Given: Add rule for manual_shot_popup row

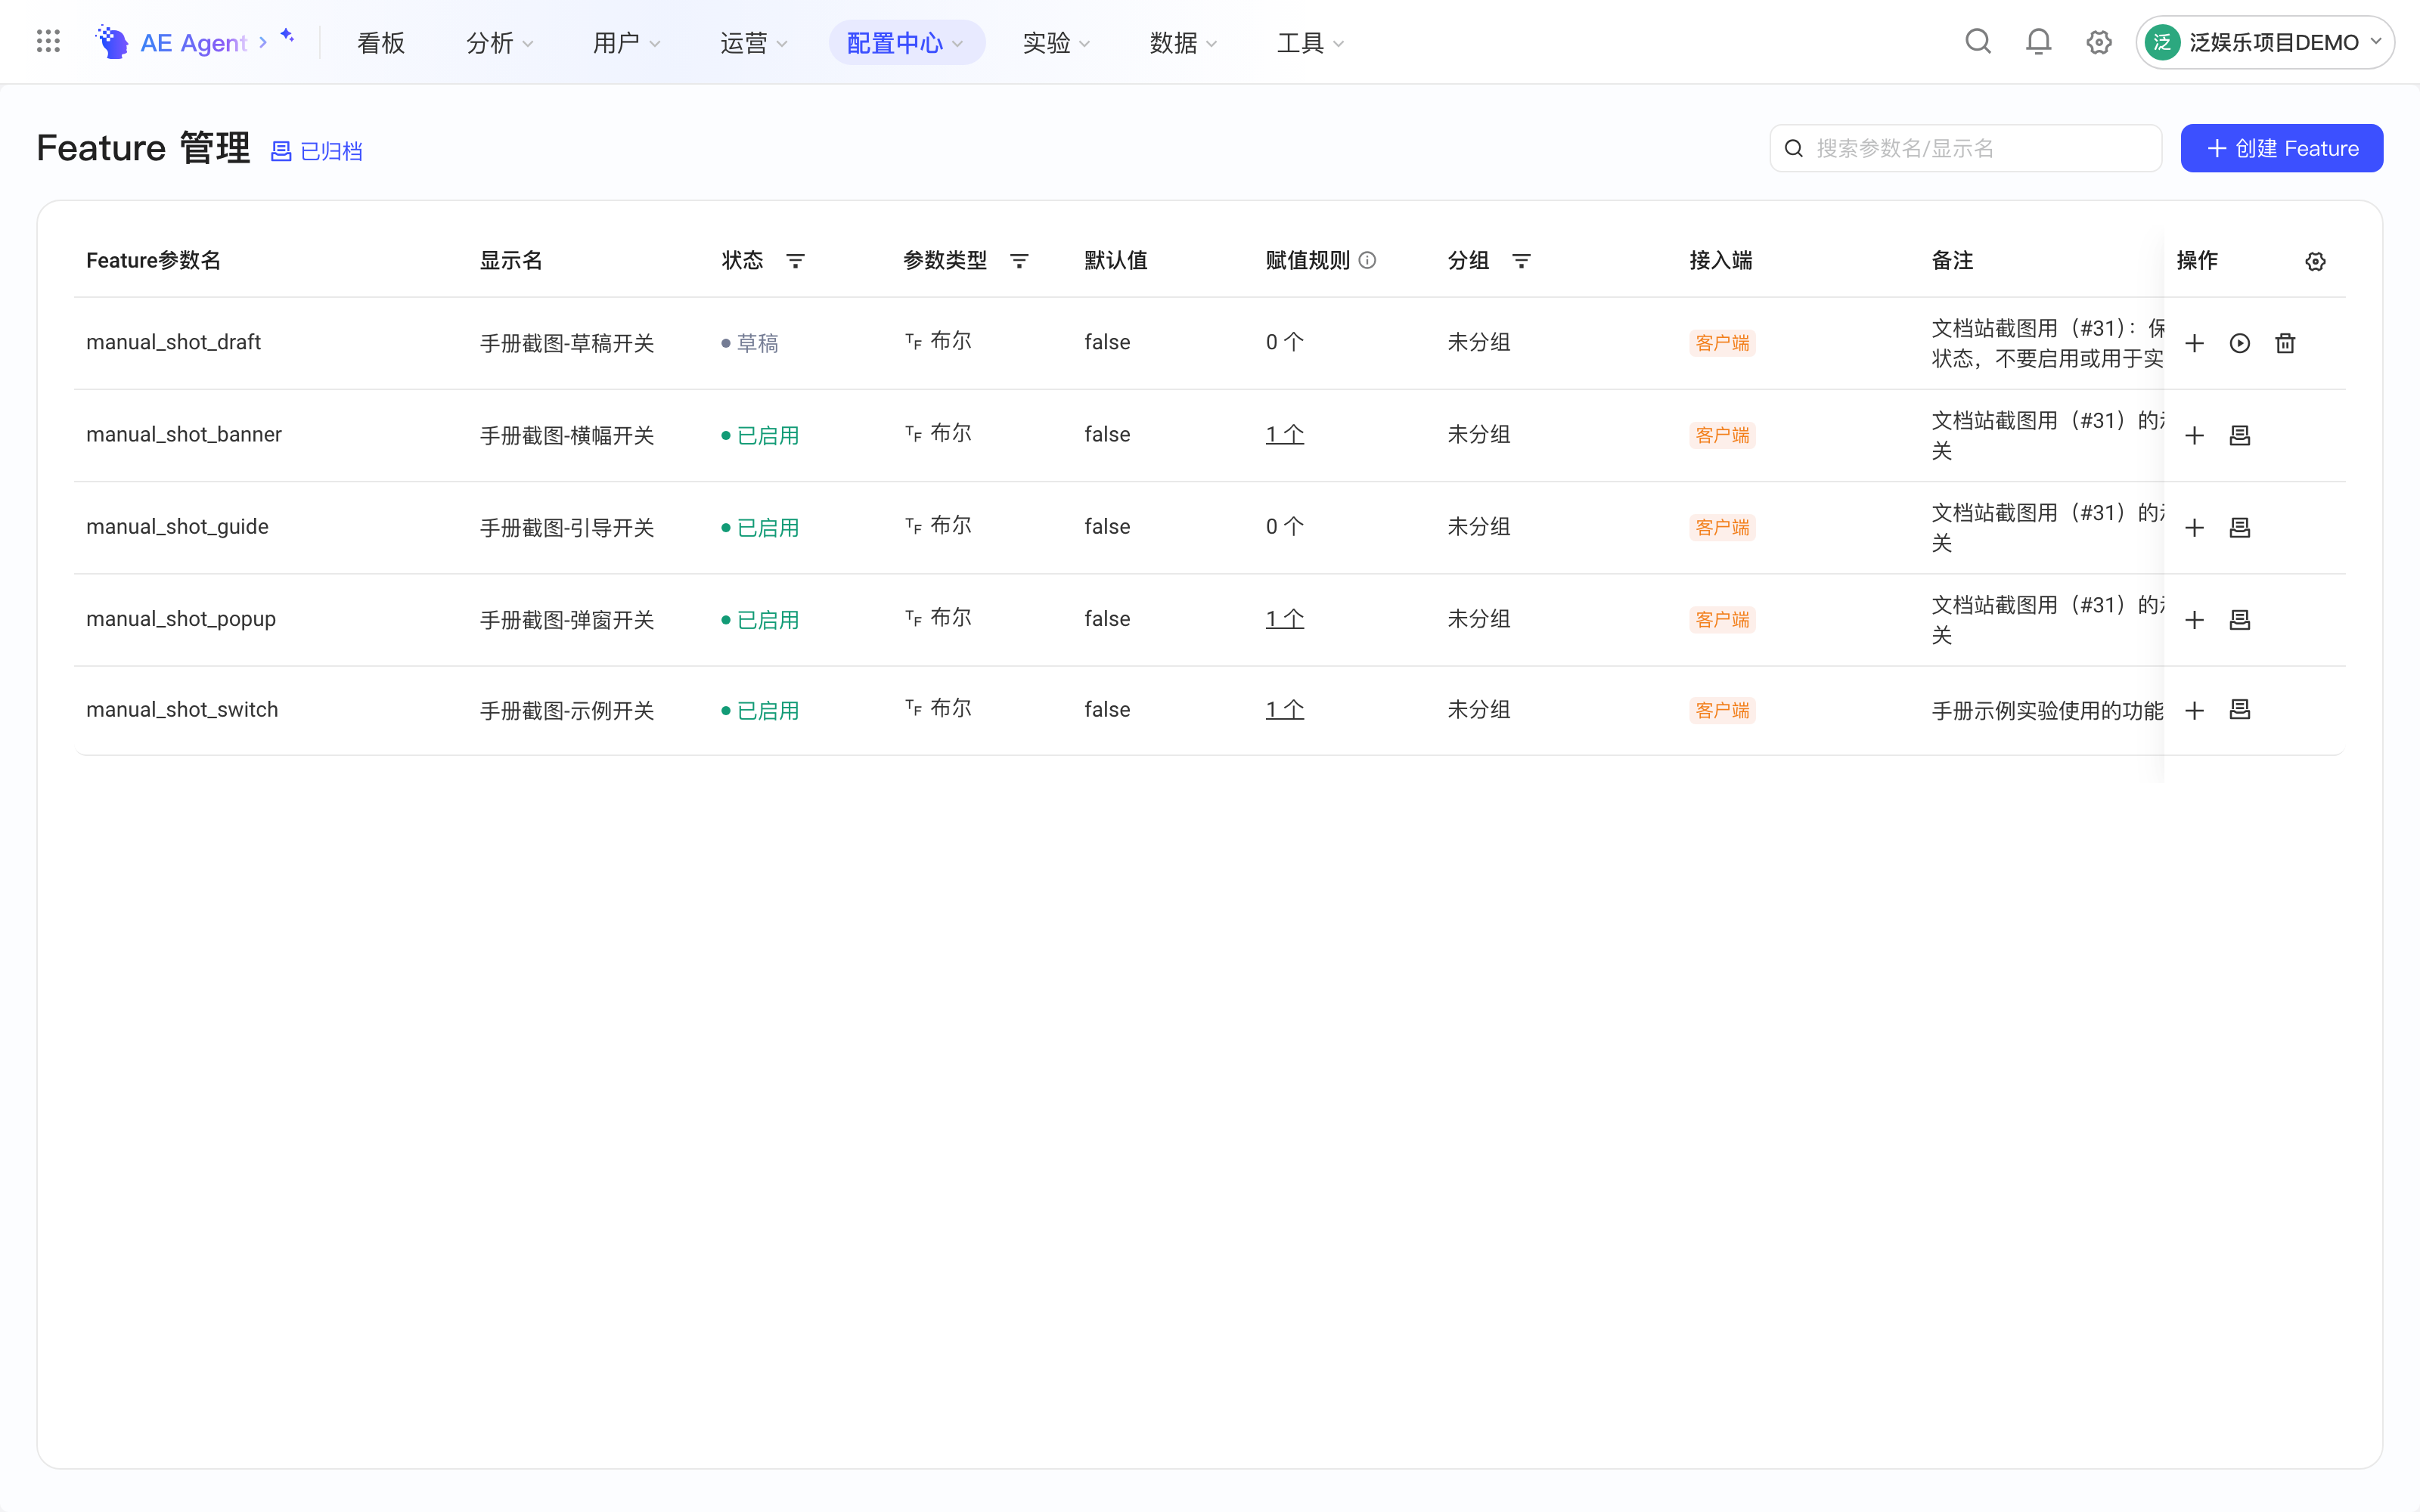Looking at the screenshot, I should point(2194,619).
